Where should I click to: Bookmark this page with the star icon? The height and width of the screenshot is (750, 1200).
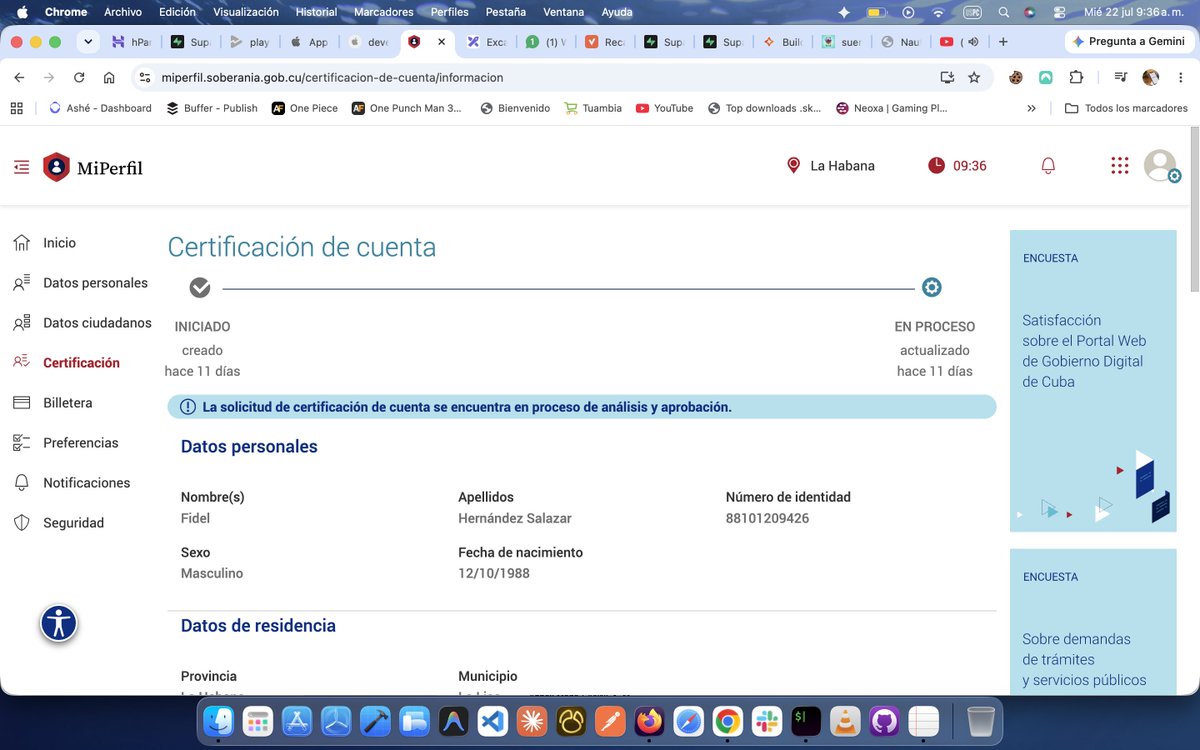tap(974, 77)
